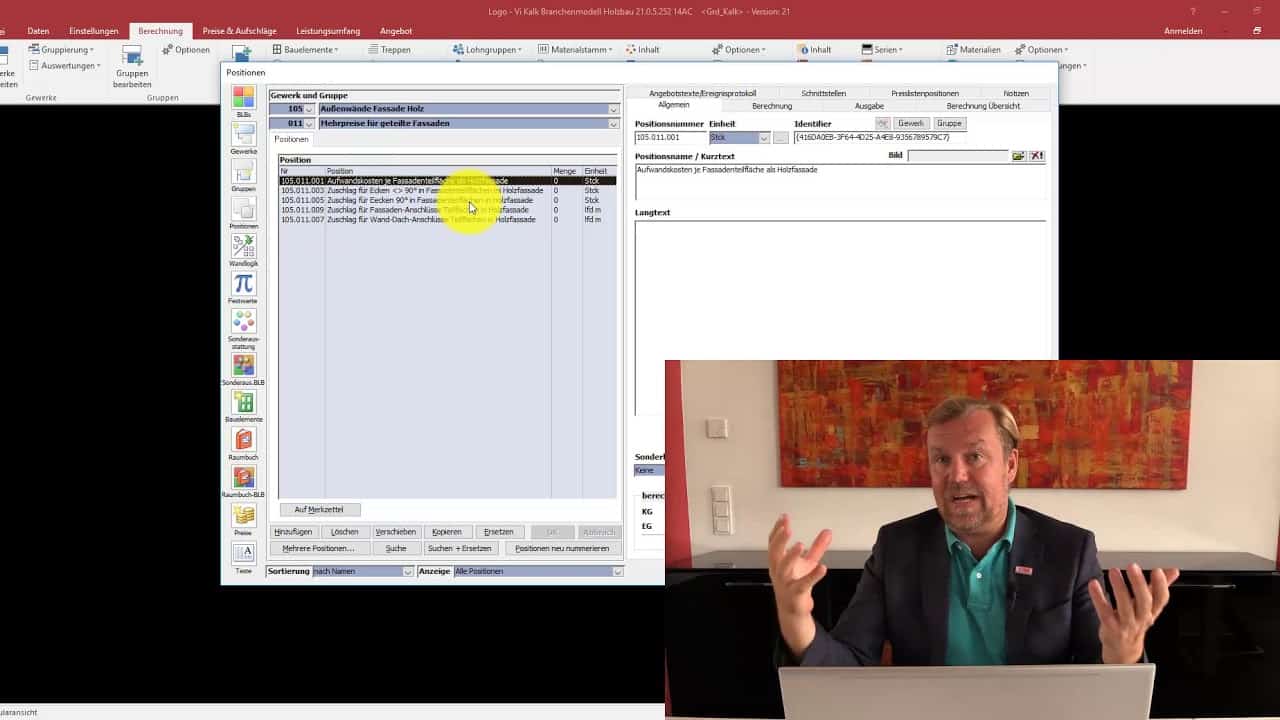Switch to the Berechnung Übersicht tab

[x=982, y=106]
